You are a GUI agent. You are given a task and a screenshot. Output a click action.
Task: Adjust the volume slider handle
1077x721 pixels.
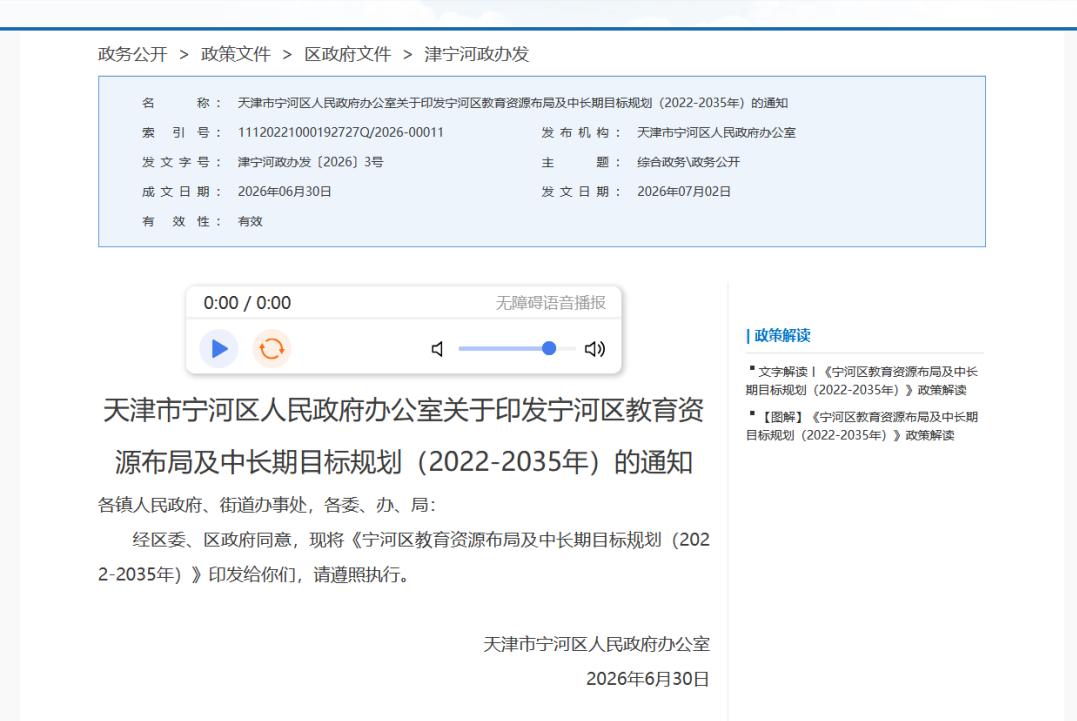[549, 348]
